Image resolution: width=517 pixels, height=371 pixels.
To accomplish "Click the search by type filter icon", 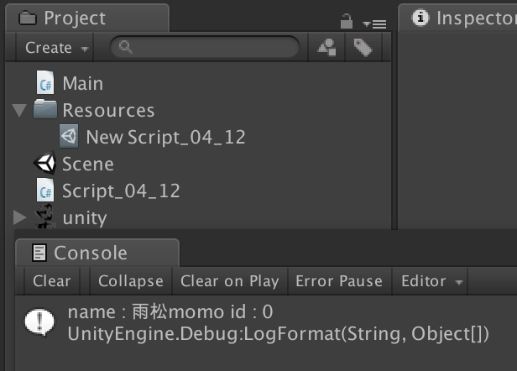I will coord(326,47).
